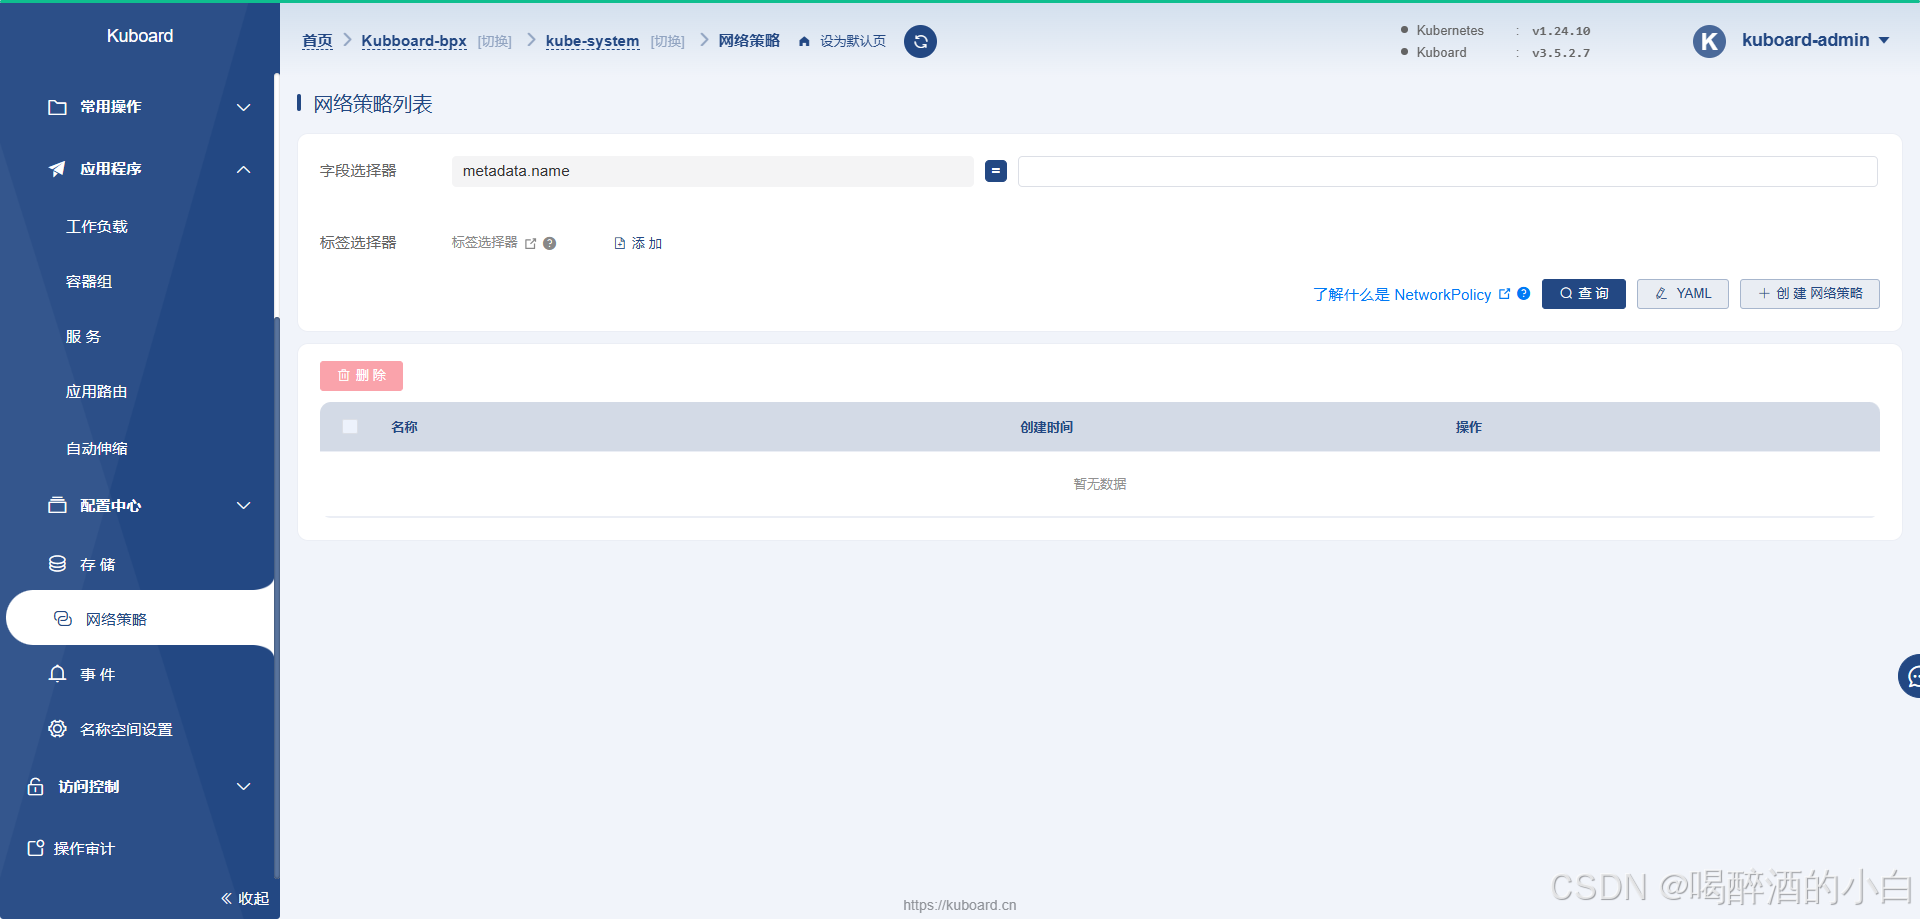Open the kube-system namespace breadcrumb link
The height and width of the screenshot is (919, 1920).
pyautogui.click(x=592, y=41)
